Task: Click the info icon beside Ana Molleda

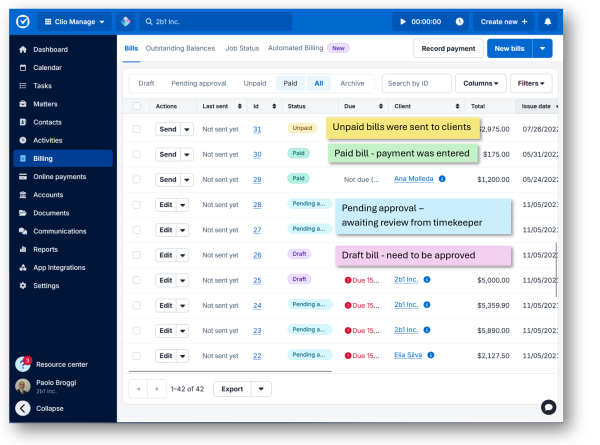Action: 442,179
